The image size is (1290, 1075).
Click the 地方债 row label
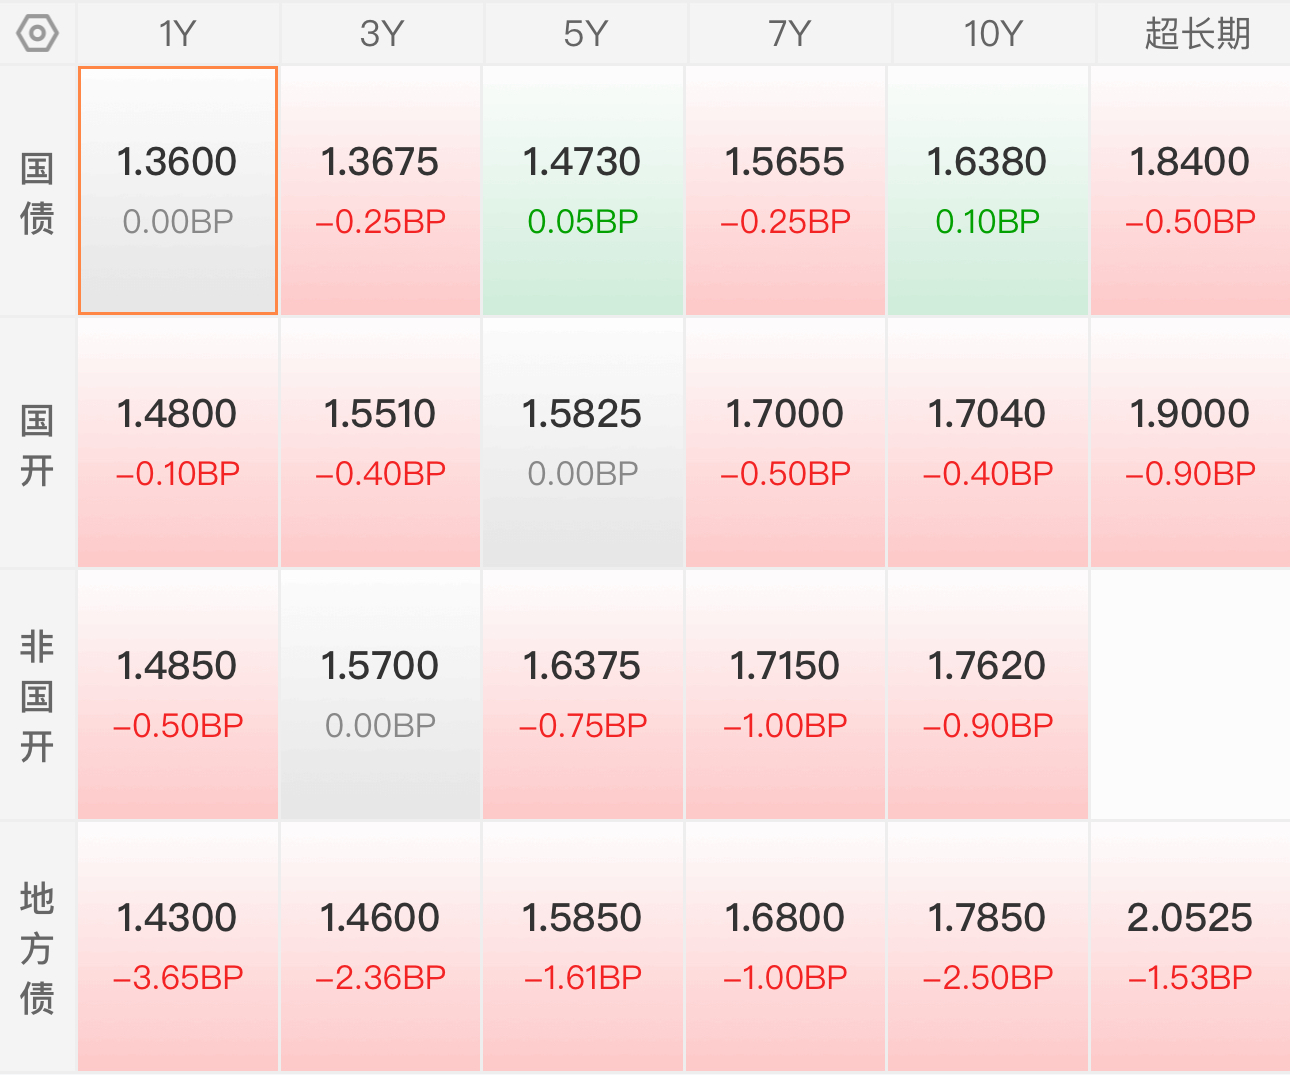37,948
